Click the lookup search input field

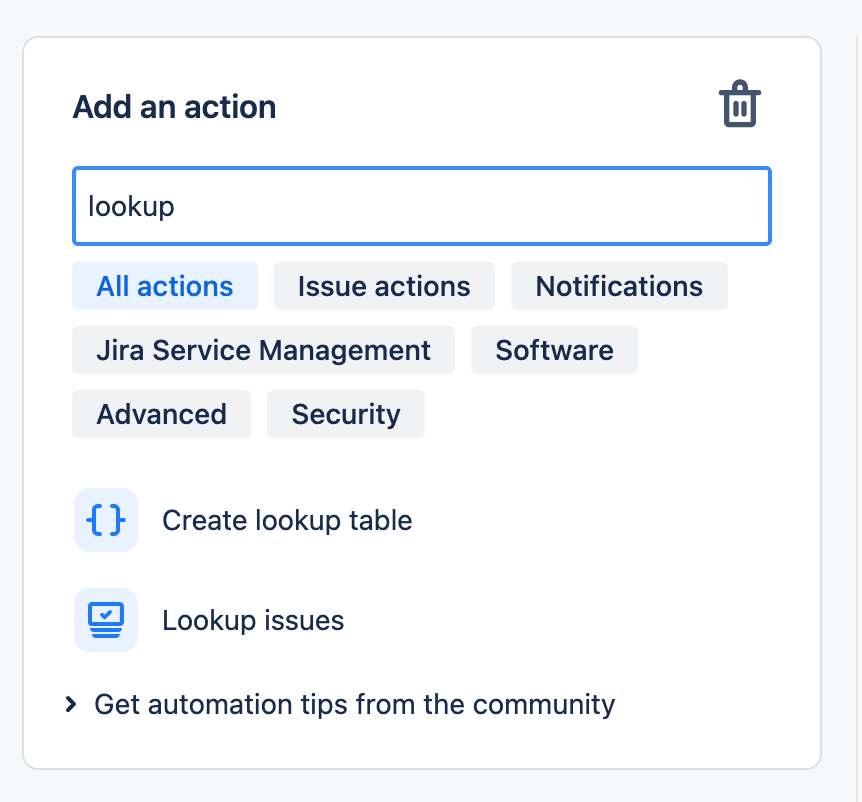421,206
